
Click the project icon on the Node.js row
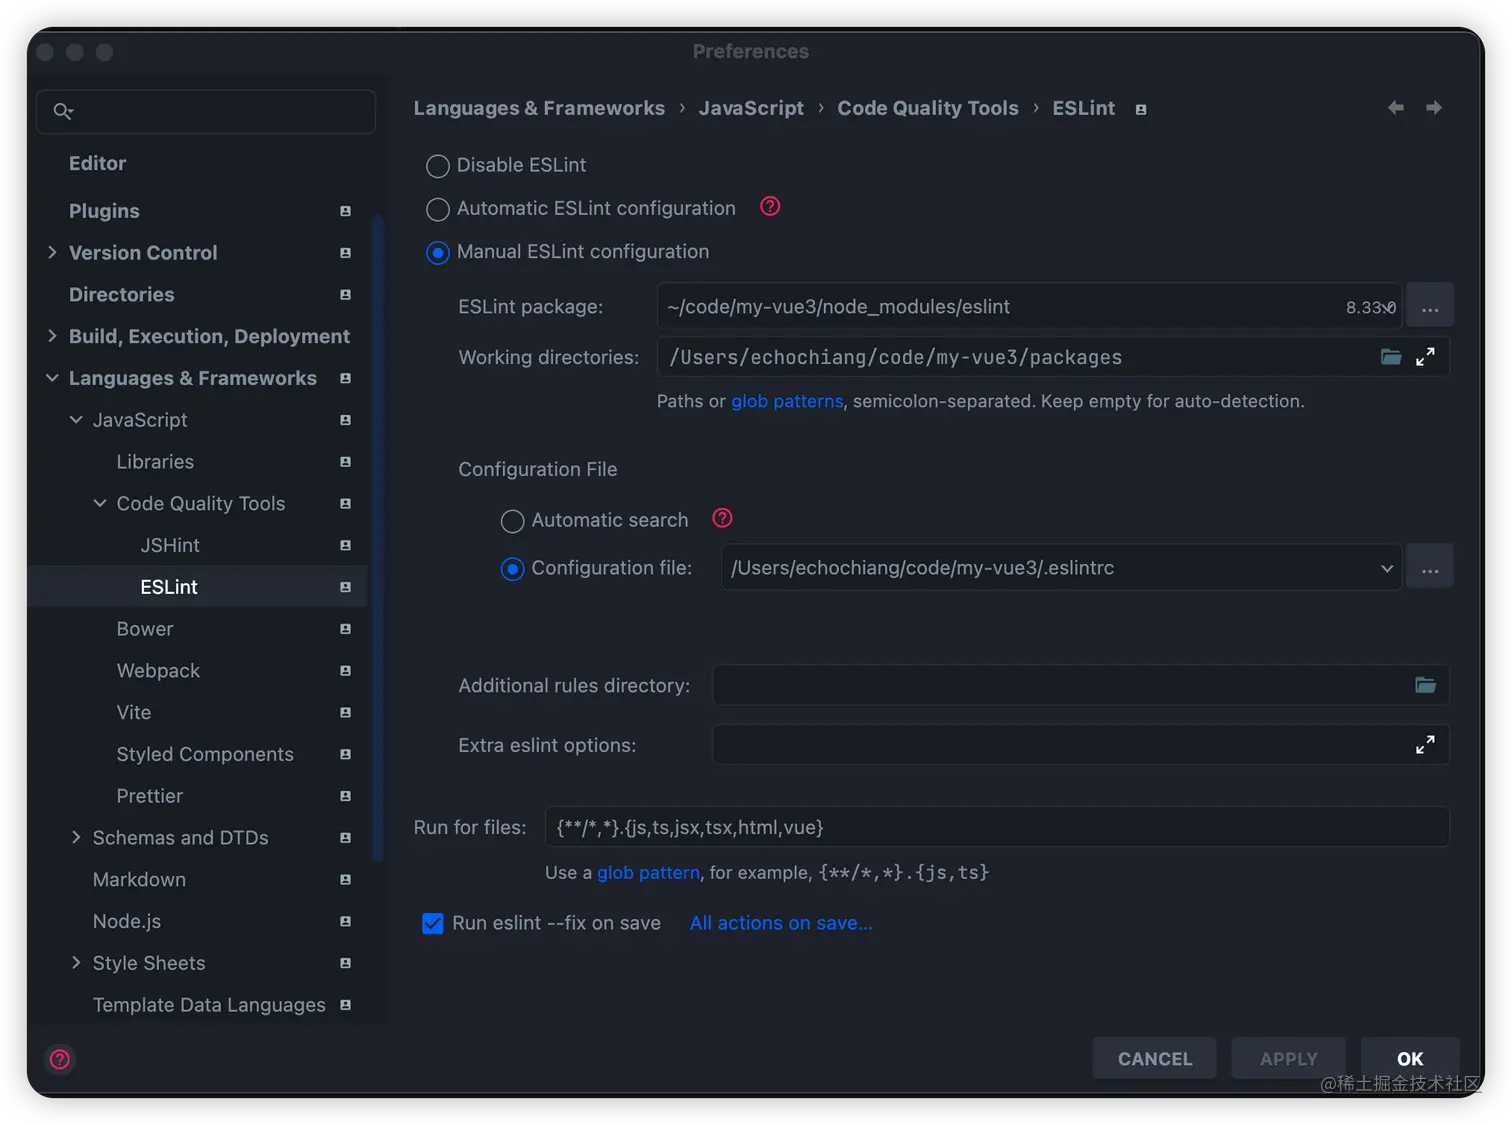pyautogui.click(x=345, y=921)
